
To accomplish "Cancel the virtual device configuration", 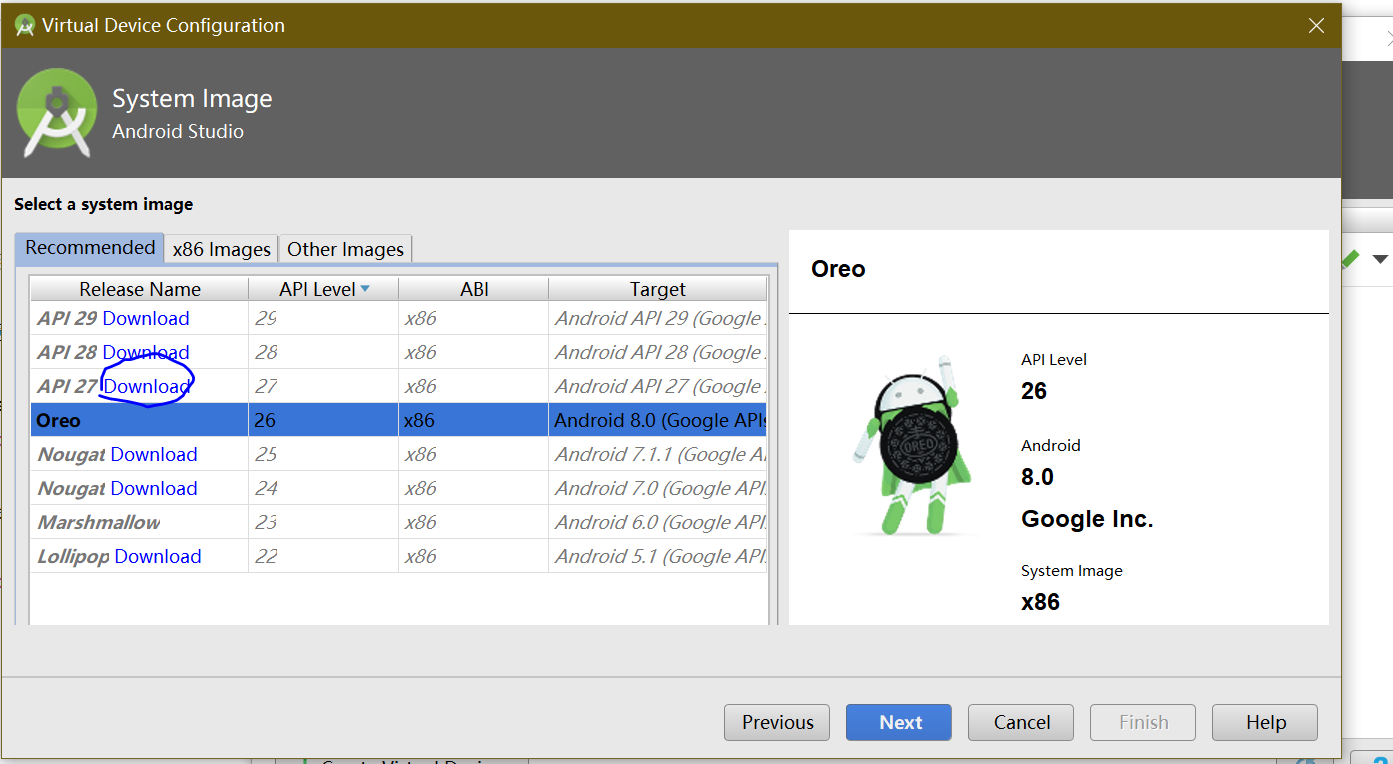I will click(1021, 722).
